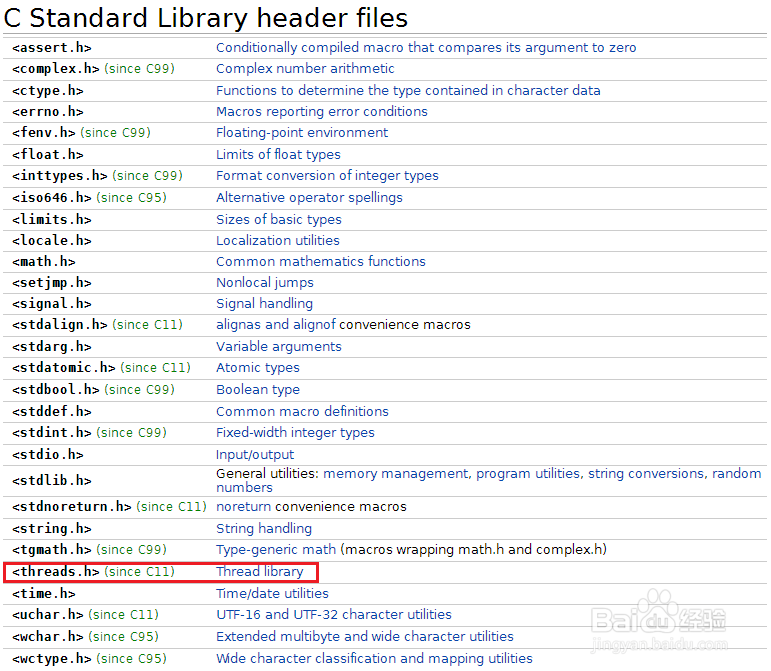Open 'Limits of float types' link
This screenshot has width=771, height=671.
pyautogui.click(x=278, y=155)
